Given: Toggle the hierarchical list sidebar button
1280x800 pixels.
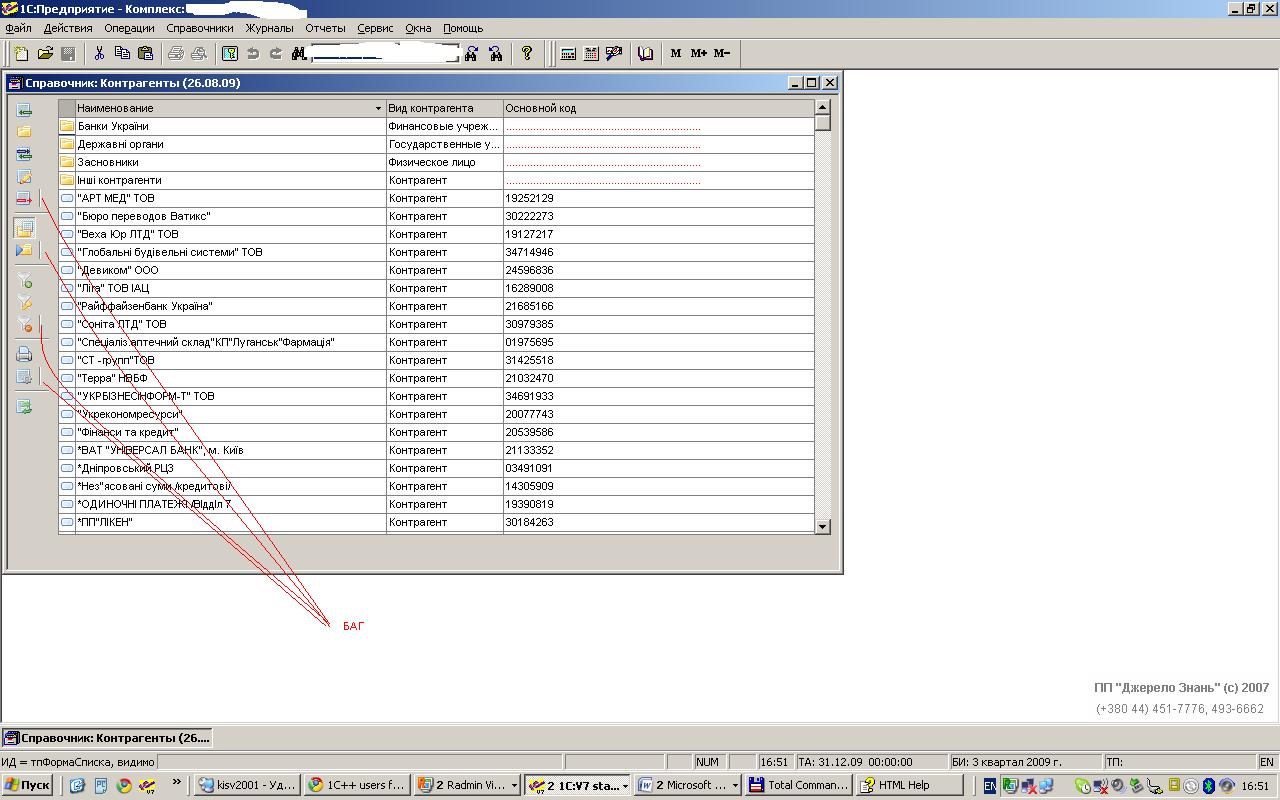Looking at the screenshot, I should pyautogui.click(x=24, y=228).
